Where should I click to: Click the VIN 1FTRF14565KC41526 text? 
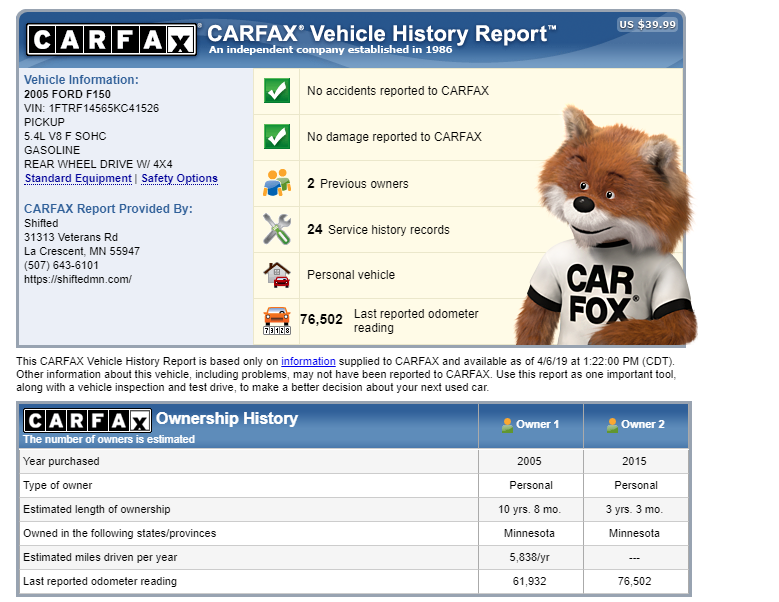(x=91, y=108)
